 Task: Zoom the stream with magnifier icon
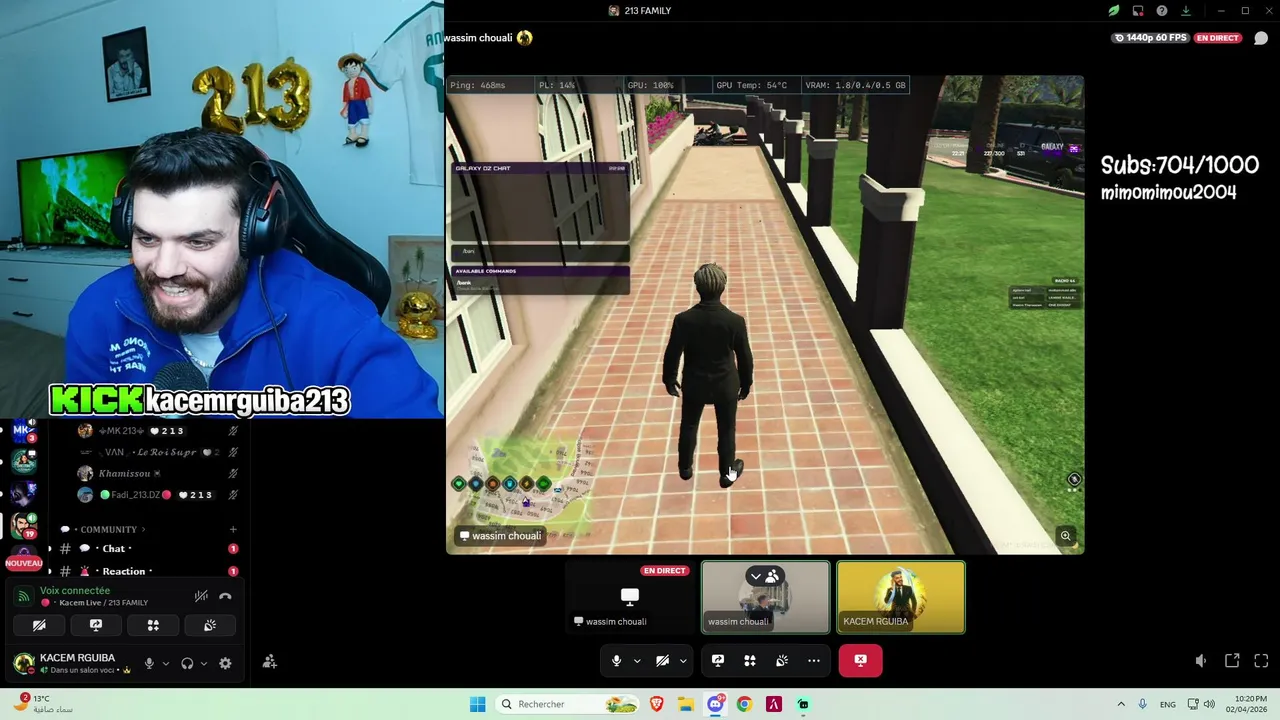tap(1066, 536)
